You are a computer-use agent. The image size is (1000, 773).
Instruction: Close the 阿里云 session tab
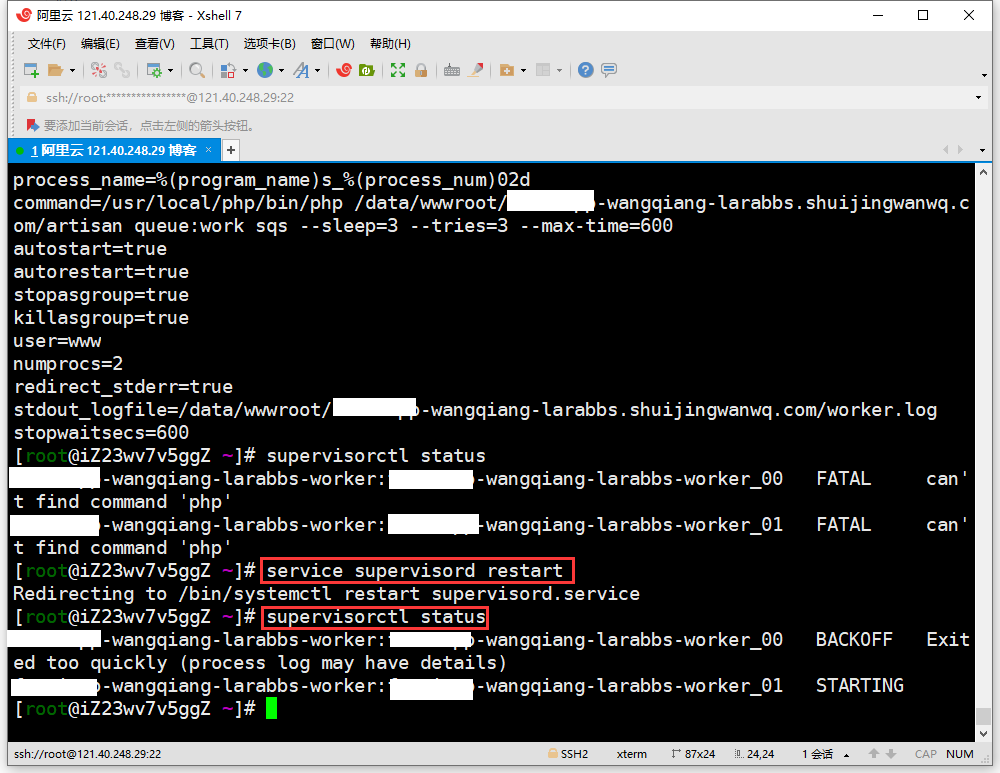point(209,150)
